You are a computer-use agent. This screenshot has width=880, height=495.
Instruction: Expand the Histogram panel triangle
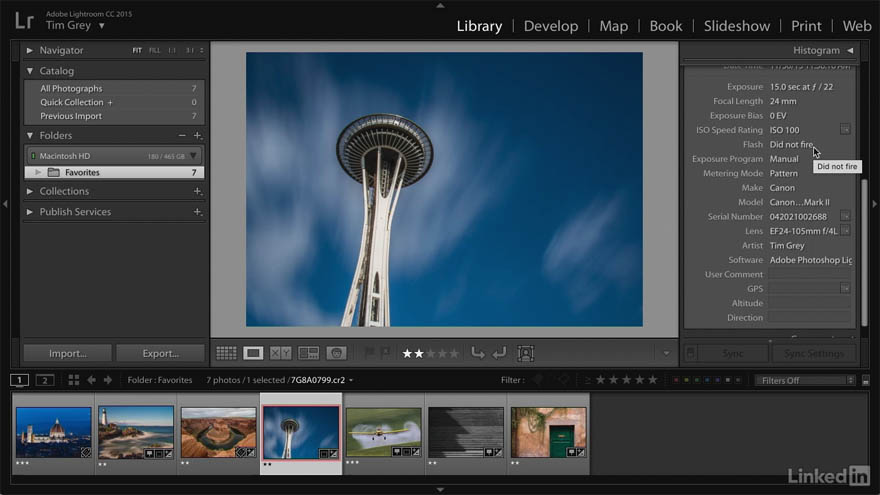pyautogui.click(x=850, y=51)
